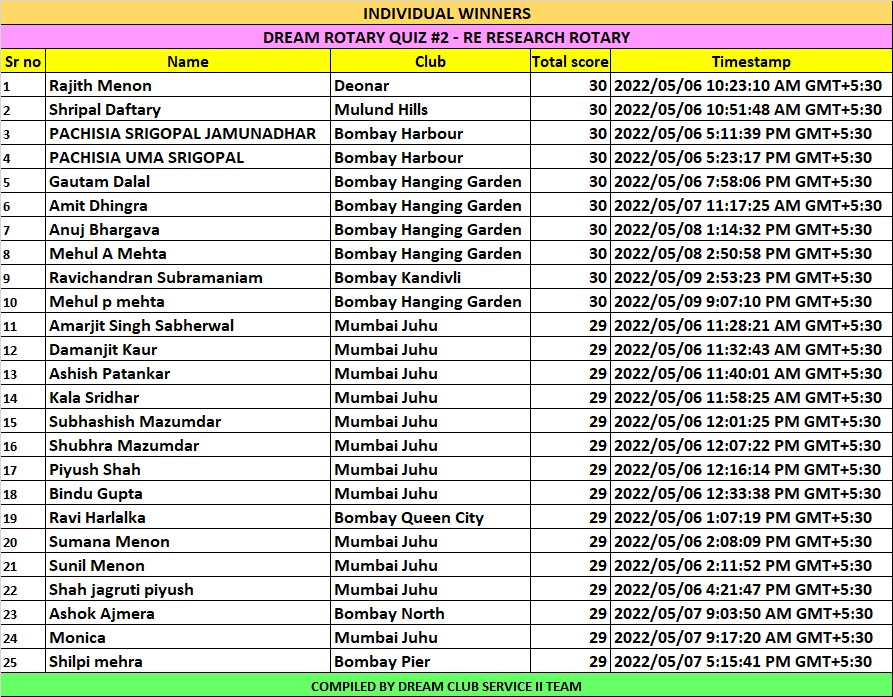Click the Bombay North club cell

point(430,613)
